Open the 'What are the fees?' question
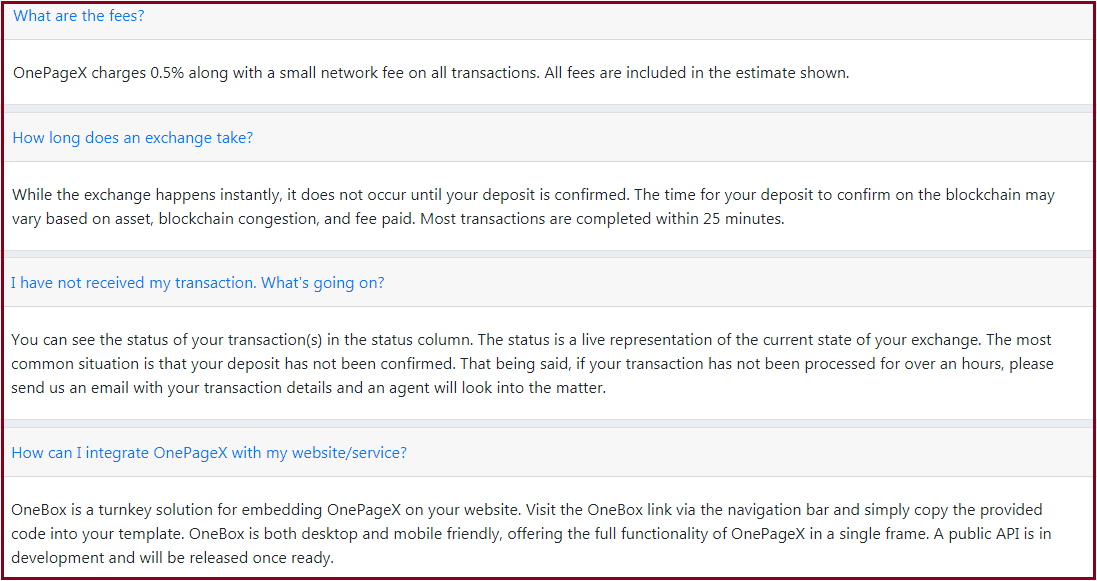 (x=78, y=15)
